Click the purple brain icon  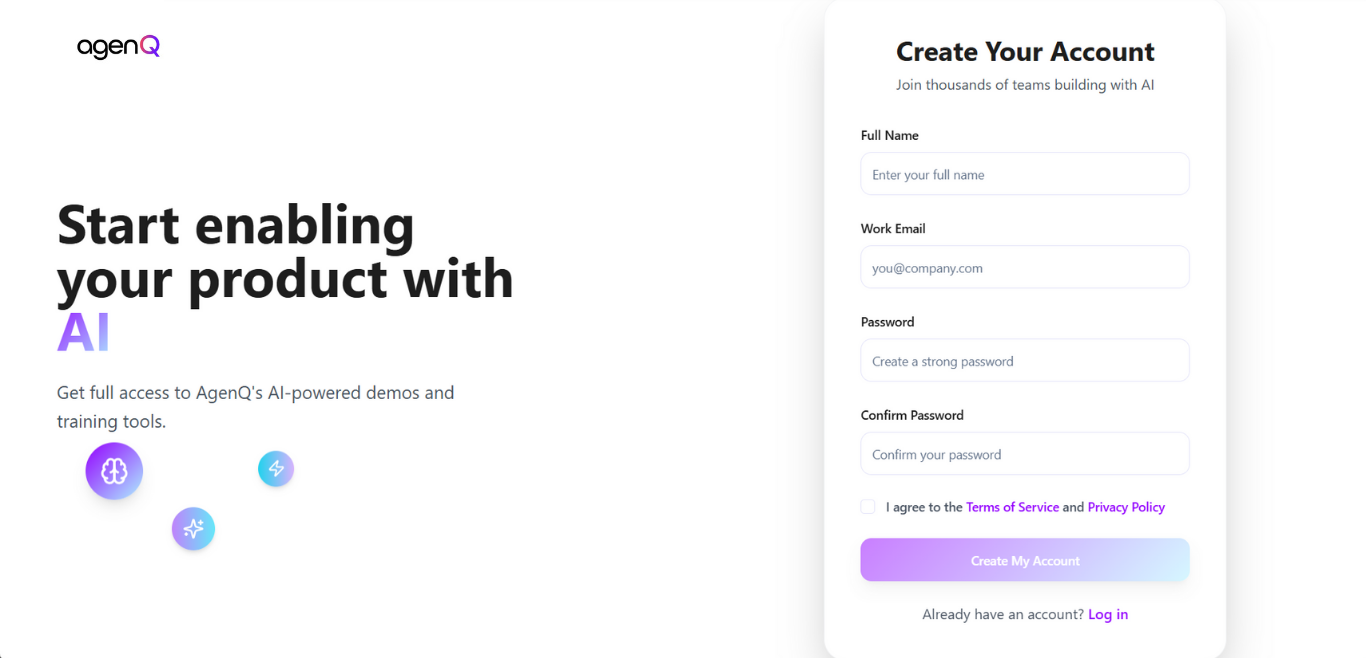(x=114, y=471)
